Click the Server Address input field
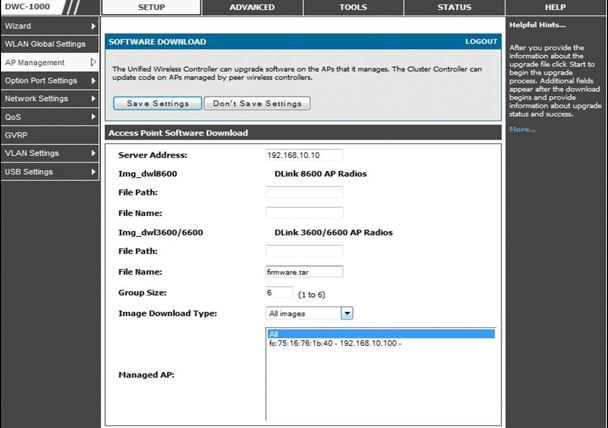The height and width of the screenshot is (428, 608). pyautogui.click(x=304, y=155)
